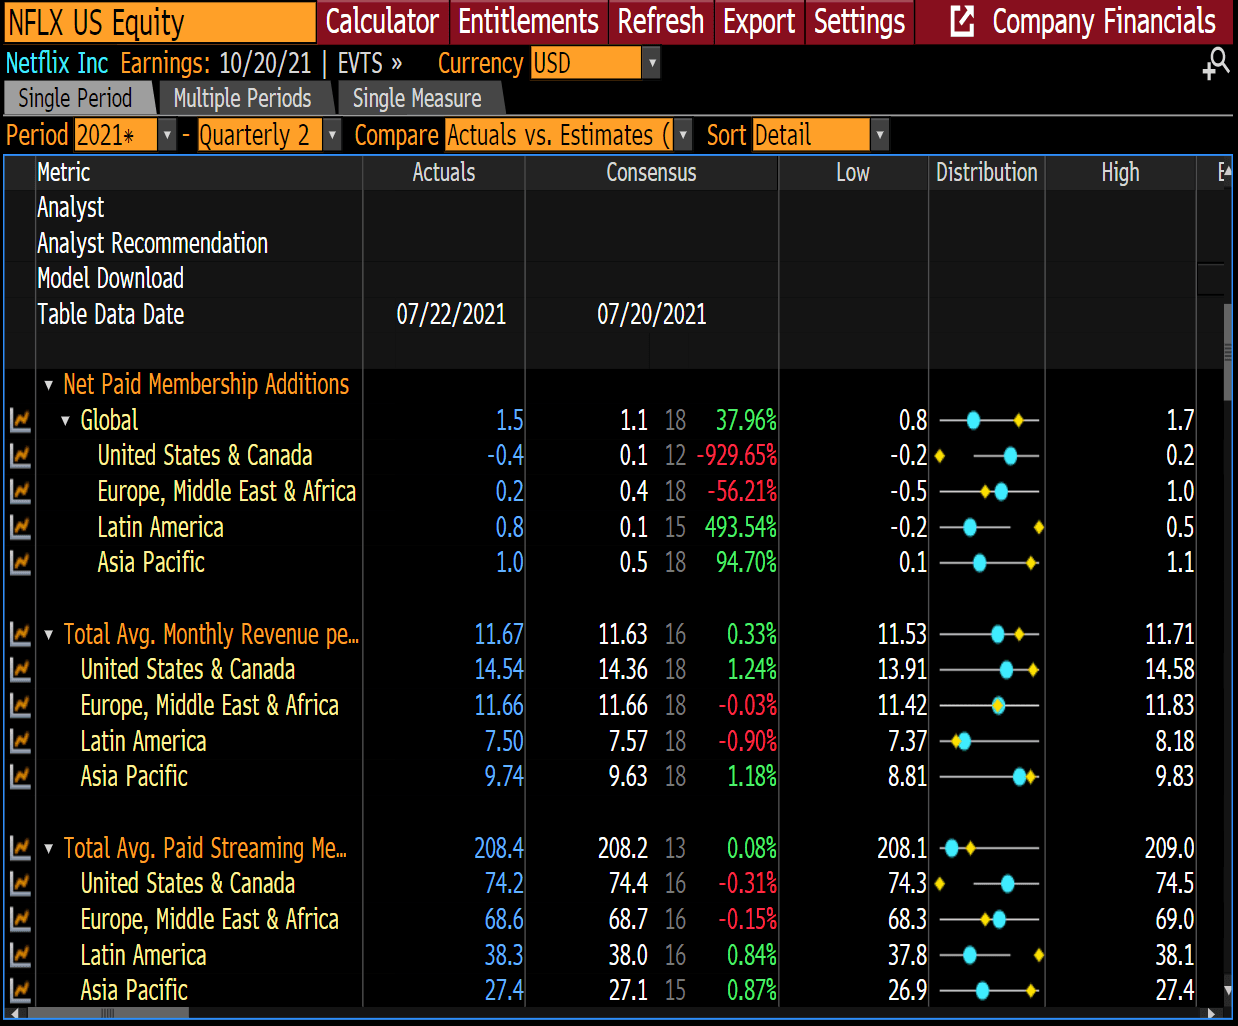Open chart for Total Avg. Monthly Revenue
1238x1026 pixels.
[x=19, y=634]
